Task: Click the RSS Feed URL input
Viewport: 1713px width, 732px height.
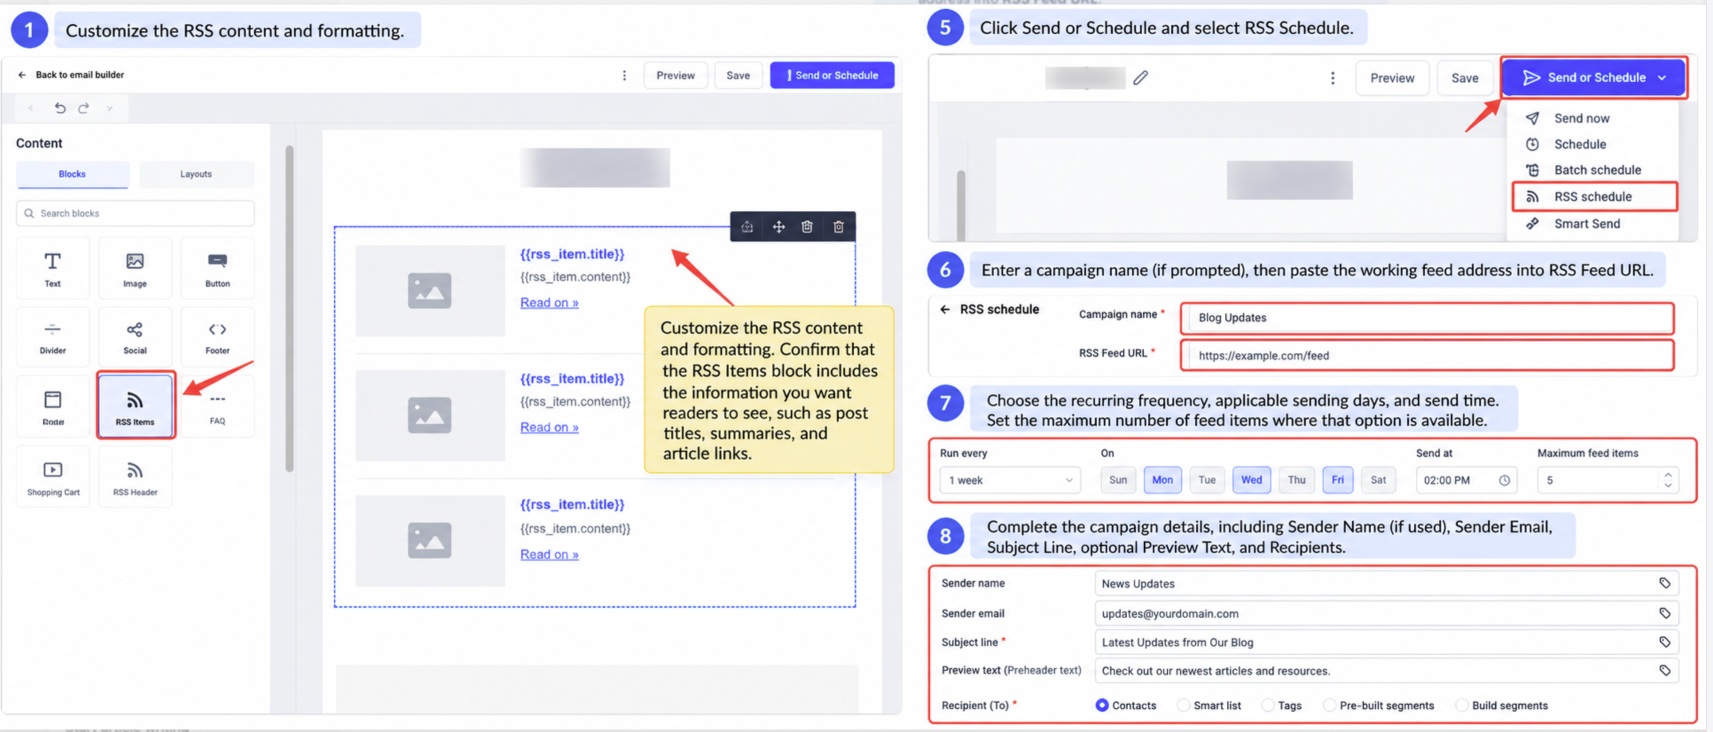Action: [x=1427, y=355]
